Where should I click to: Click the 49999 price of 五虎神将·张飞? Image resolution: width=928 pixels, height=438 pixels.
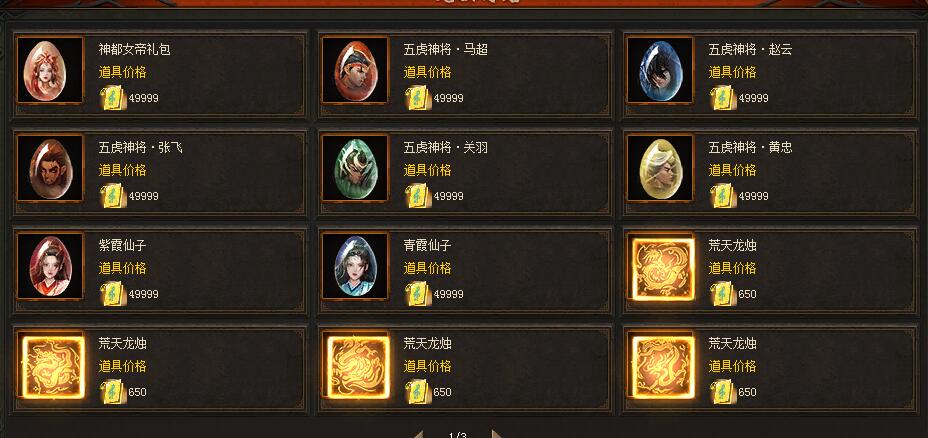pyautogui.click(x=144, y=196)
